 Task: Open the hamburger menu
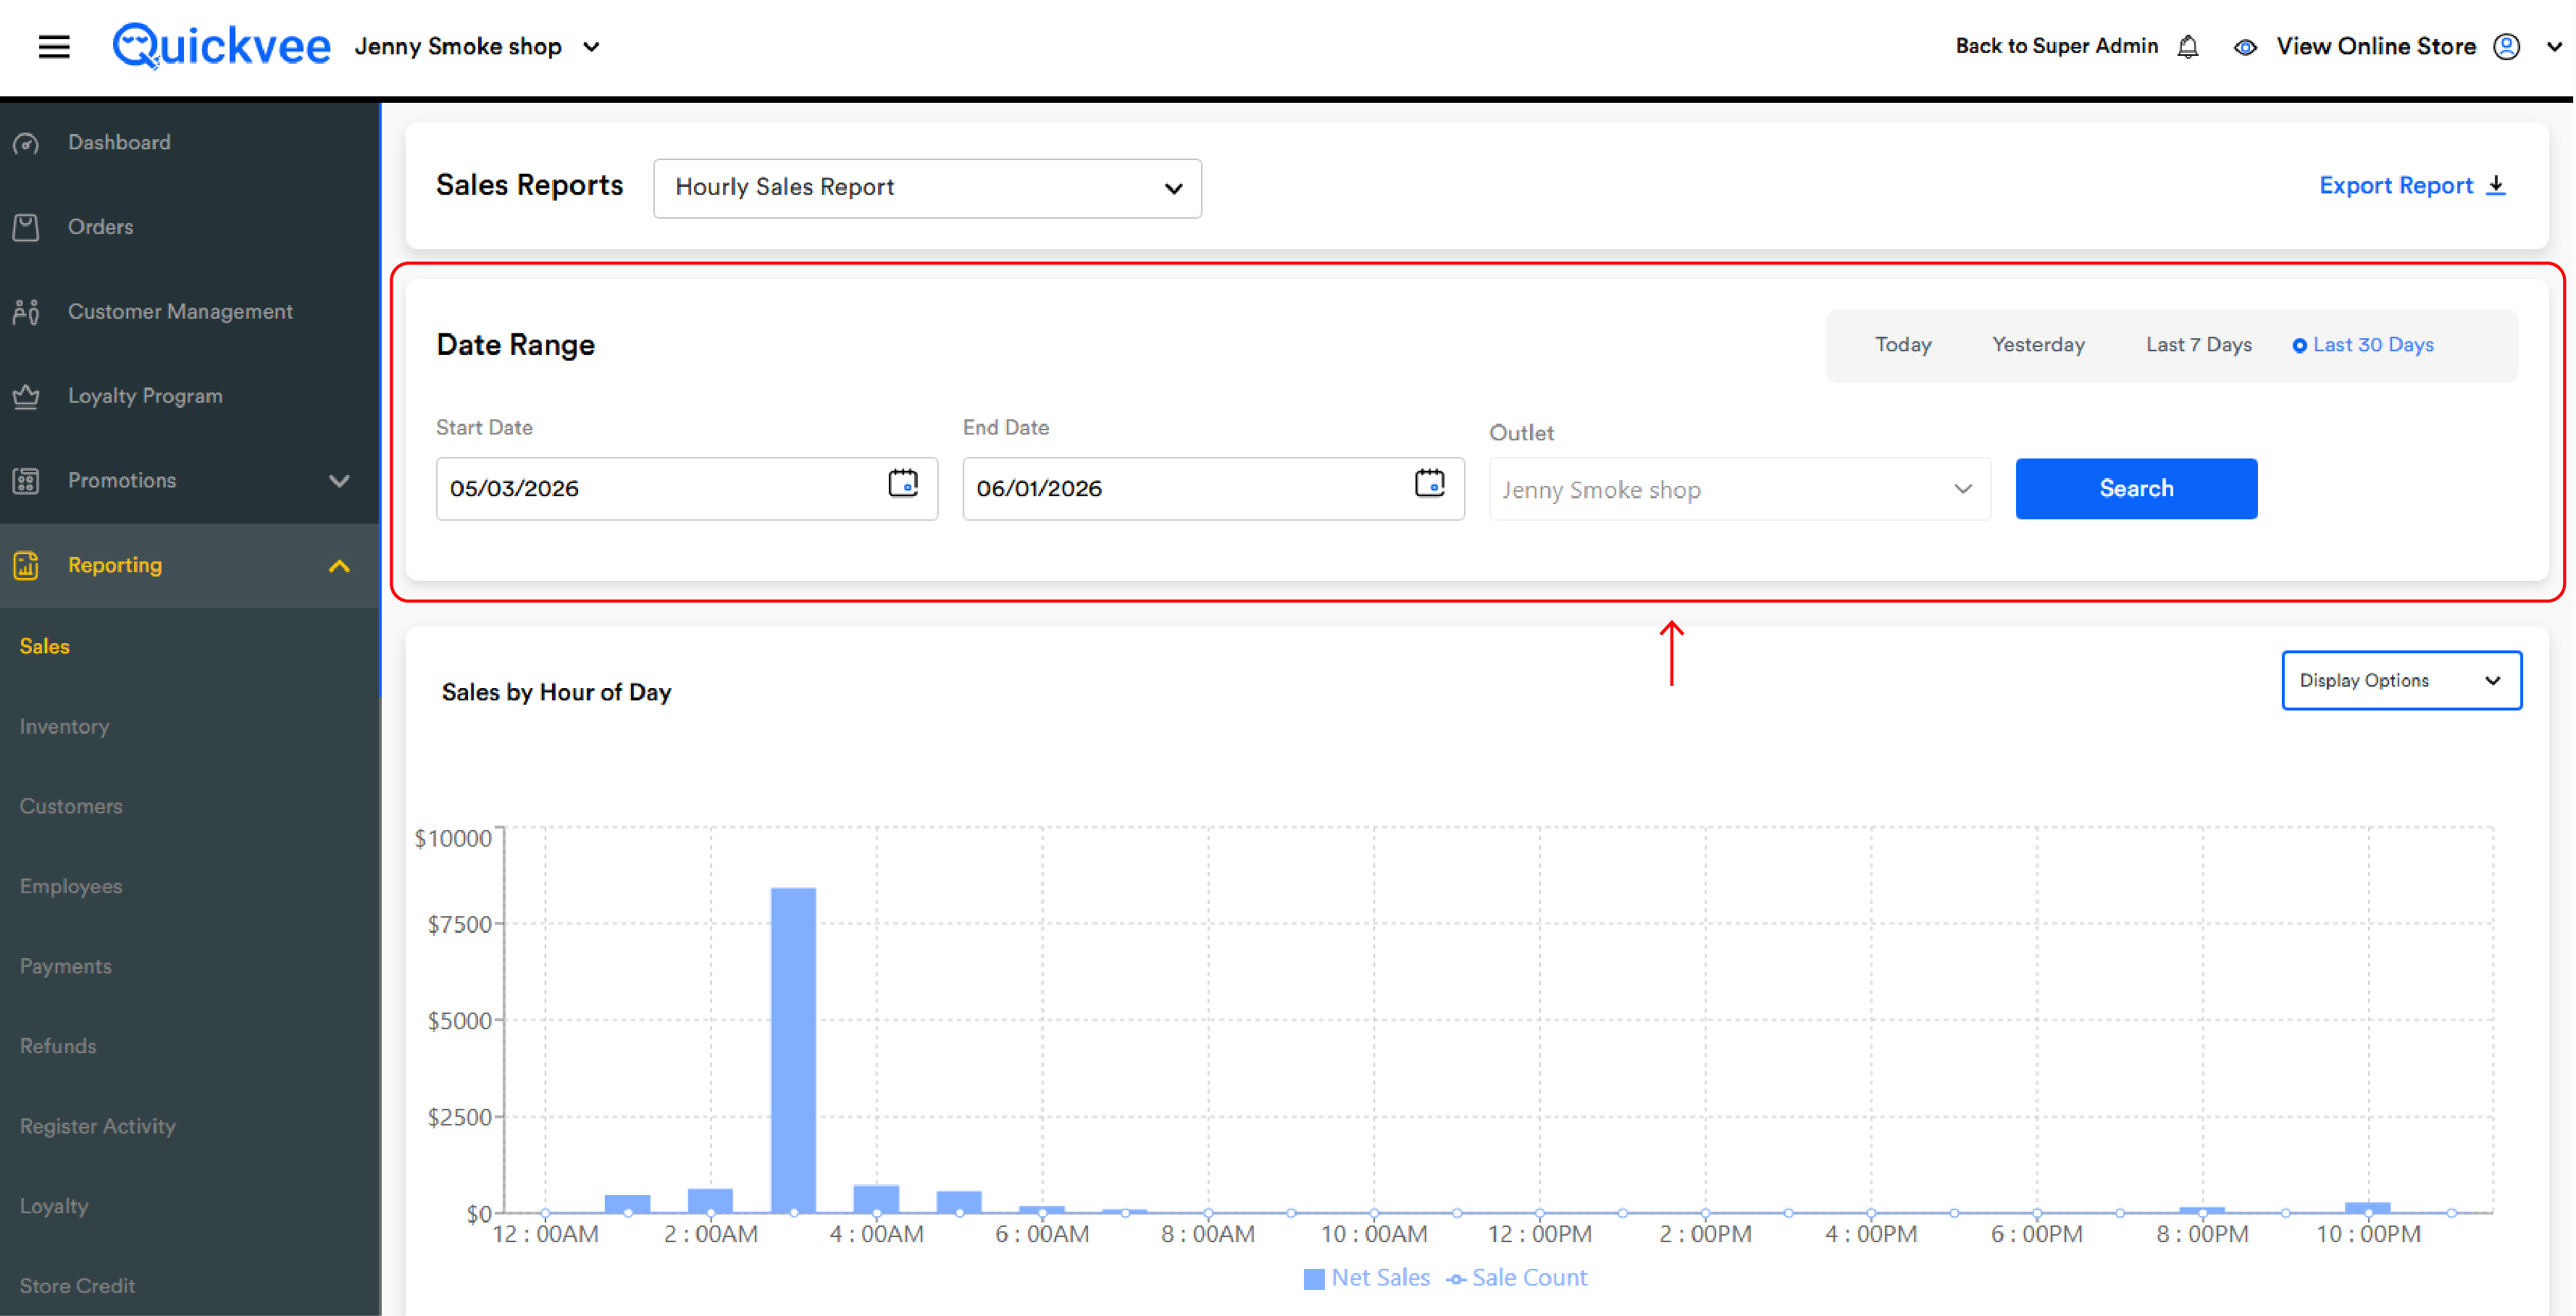54,46
